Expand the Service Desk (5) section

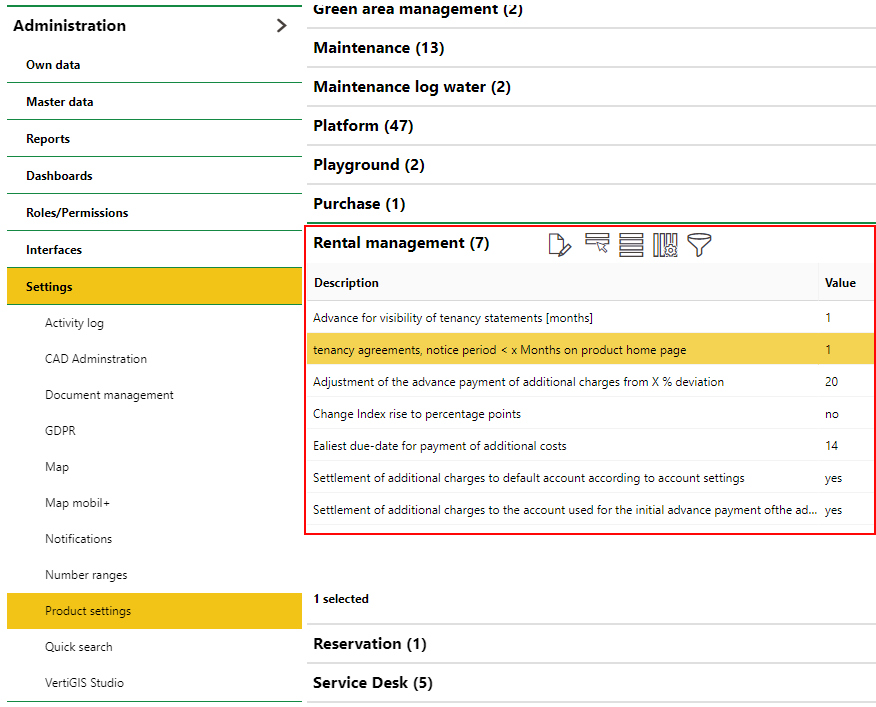pos(372,683)
